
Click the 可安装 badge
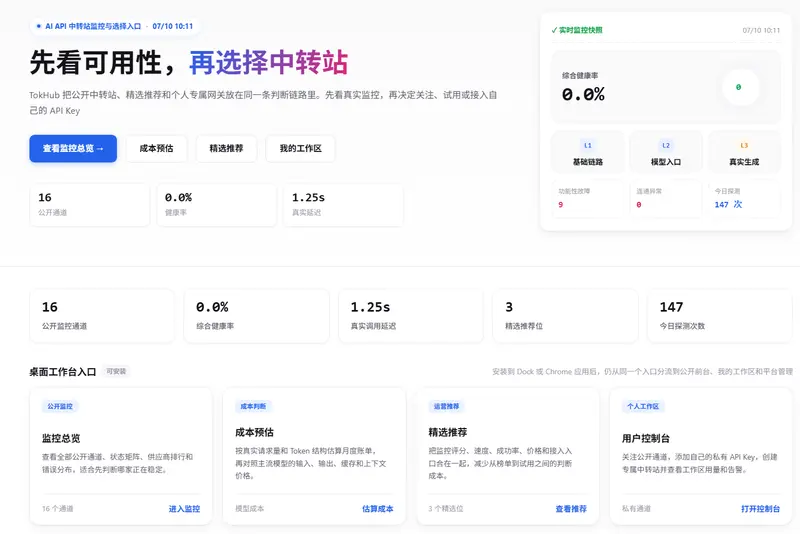point(116,371)
